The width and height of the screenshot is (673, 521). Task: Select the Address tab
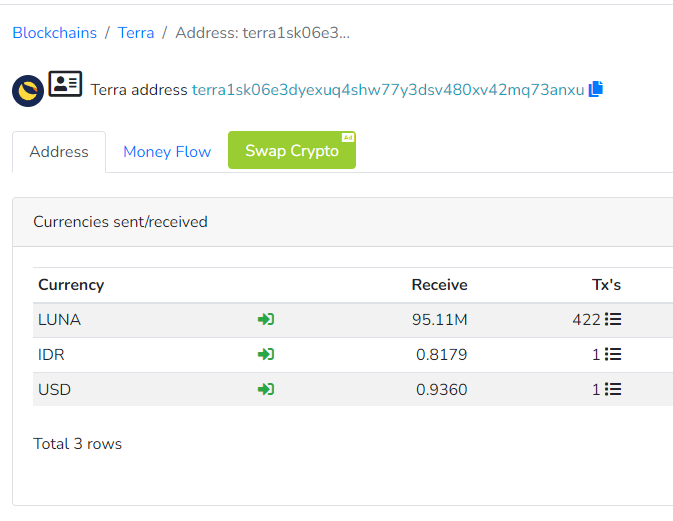[x=59, y=152]
